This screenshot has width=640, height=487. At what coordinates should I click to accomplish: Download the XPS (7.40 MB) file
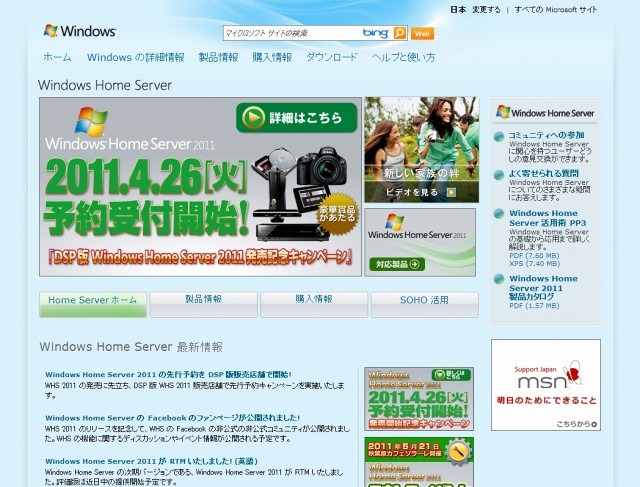[534, 264]
